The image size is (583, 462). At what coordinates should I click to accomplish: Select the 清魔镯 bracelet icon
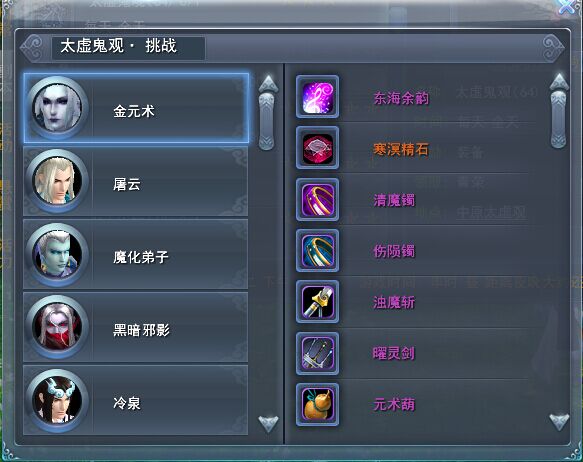pyautogui.click(x=317, y=200)
